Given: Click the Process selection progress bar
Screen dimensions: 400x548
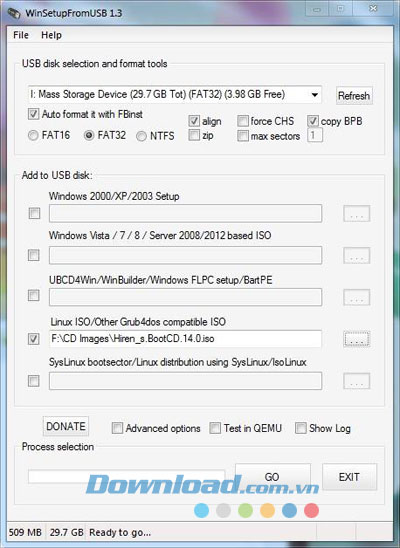Looking at the screenshot, I should (126, 477).
